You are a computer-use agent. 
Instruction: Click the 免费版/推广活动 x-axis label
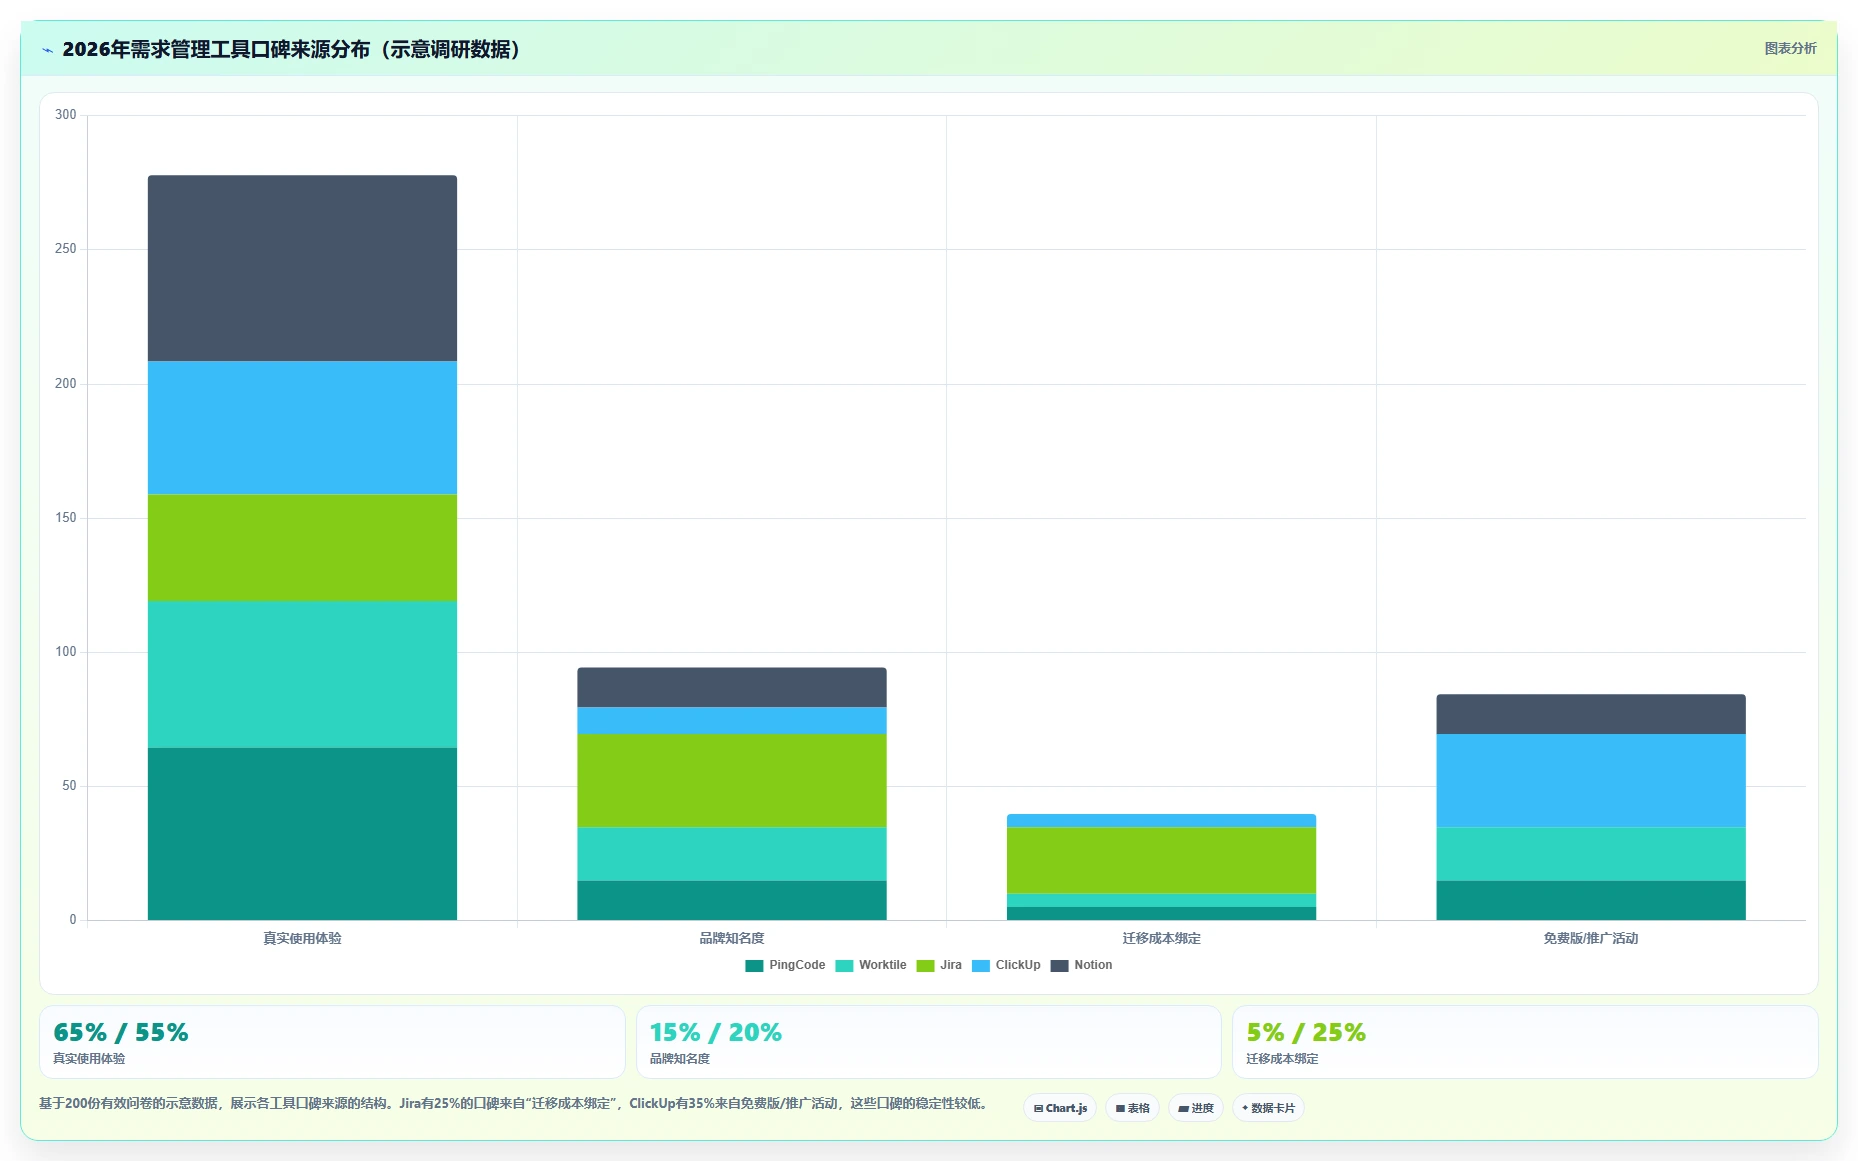(1591, 938)
